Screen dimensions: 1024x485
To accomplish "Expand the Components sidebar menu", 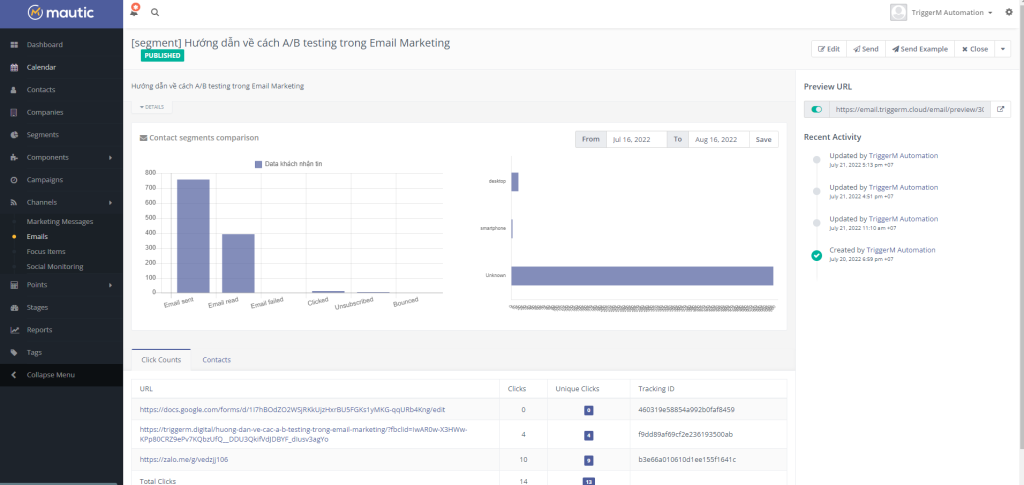I will (62, 157).
